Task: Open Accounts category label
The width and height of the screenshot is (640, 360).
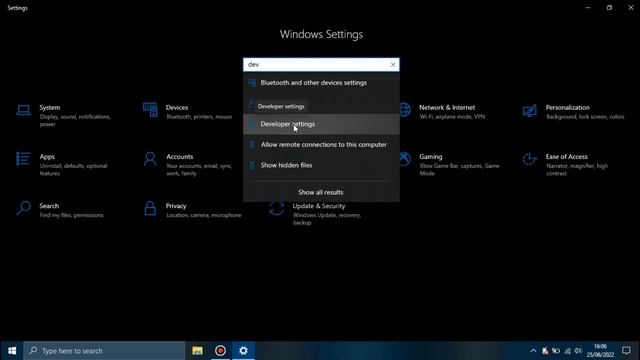Action: [180, 157]
